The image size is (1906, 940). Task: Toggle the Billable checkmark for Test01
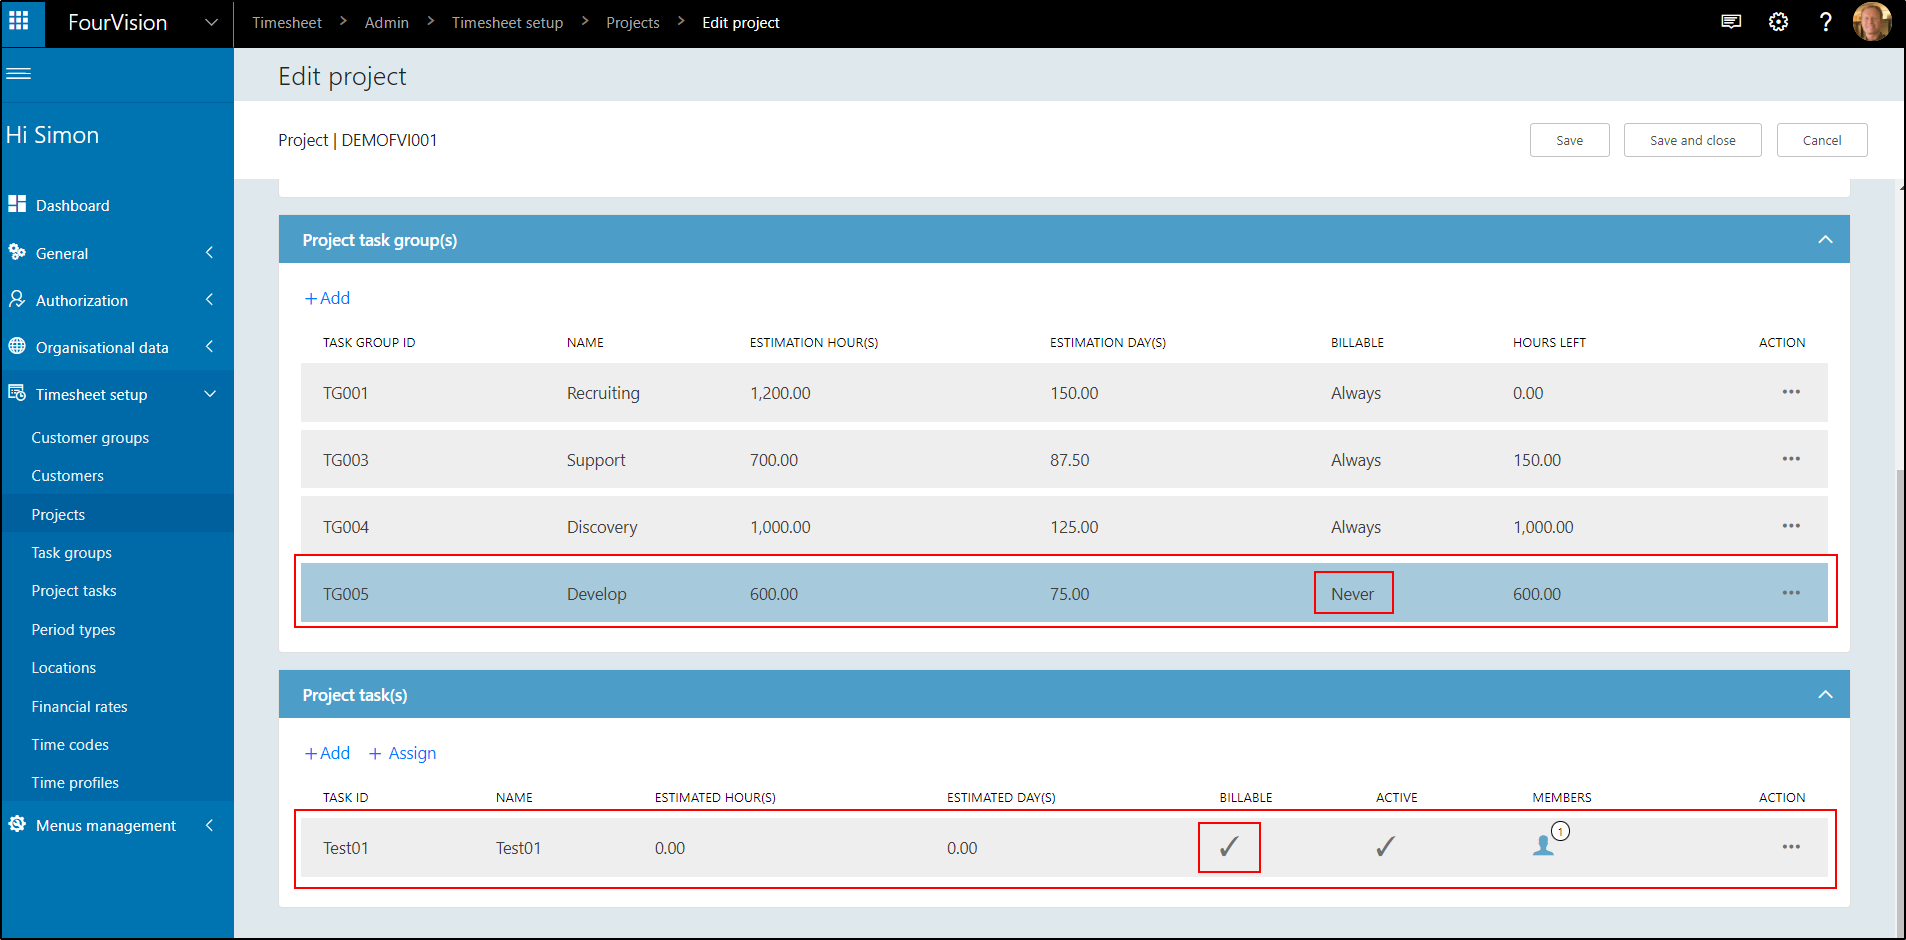1229,847
